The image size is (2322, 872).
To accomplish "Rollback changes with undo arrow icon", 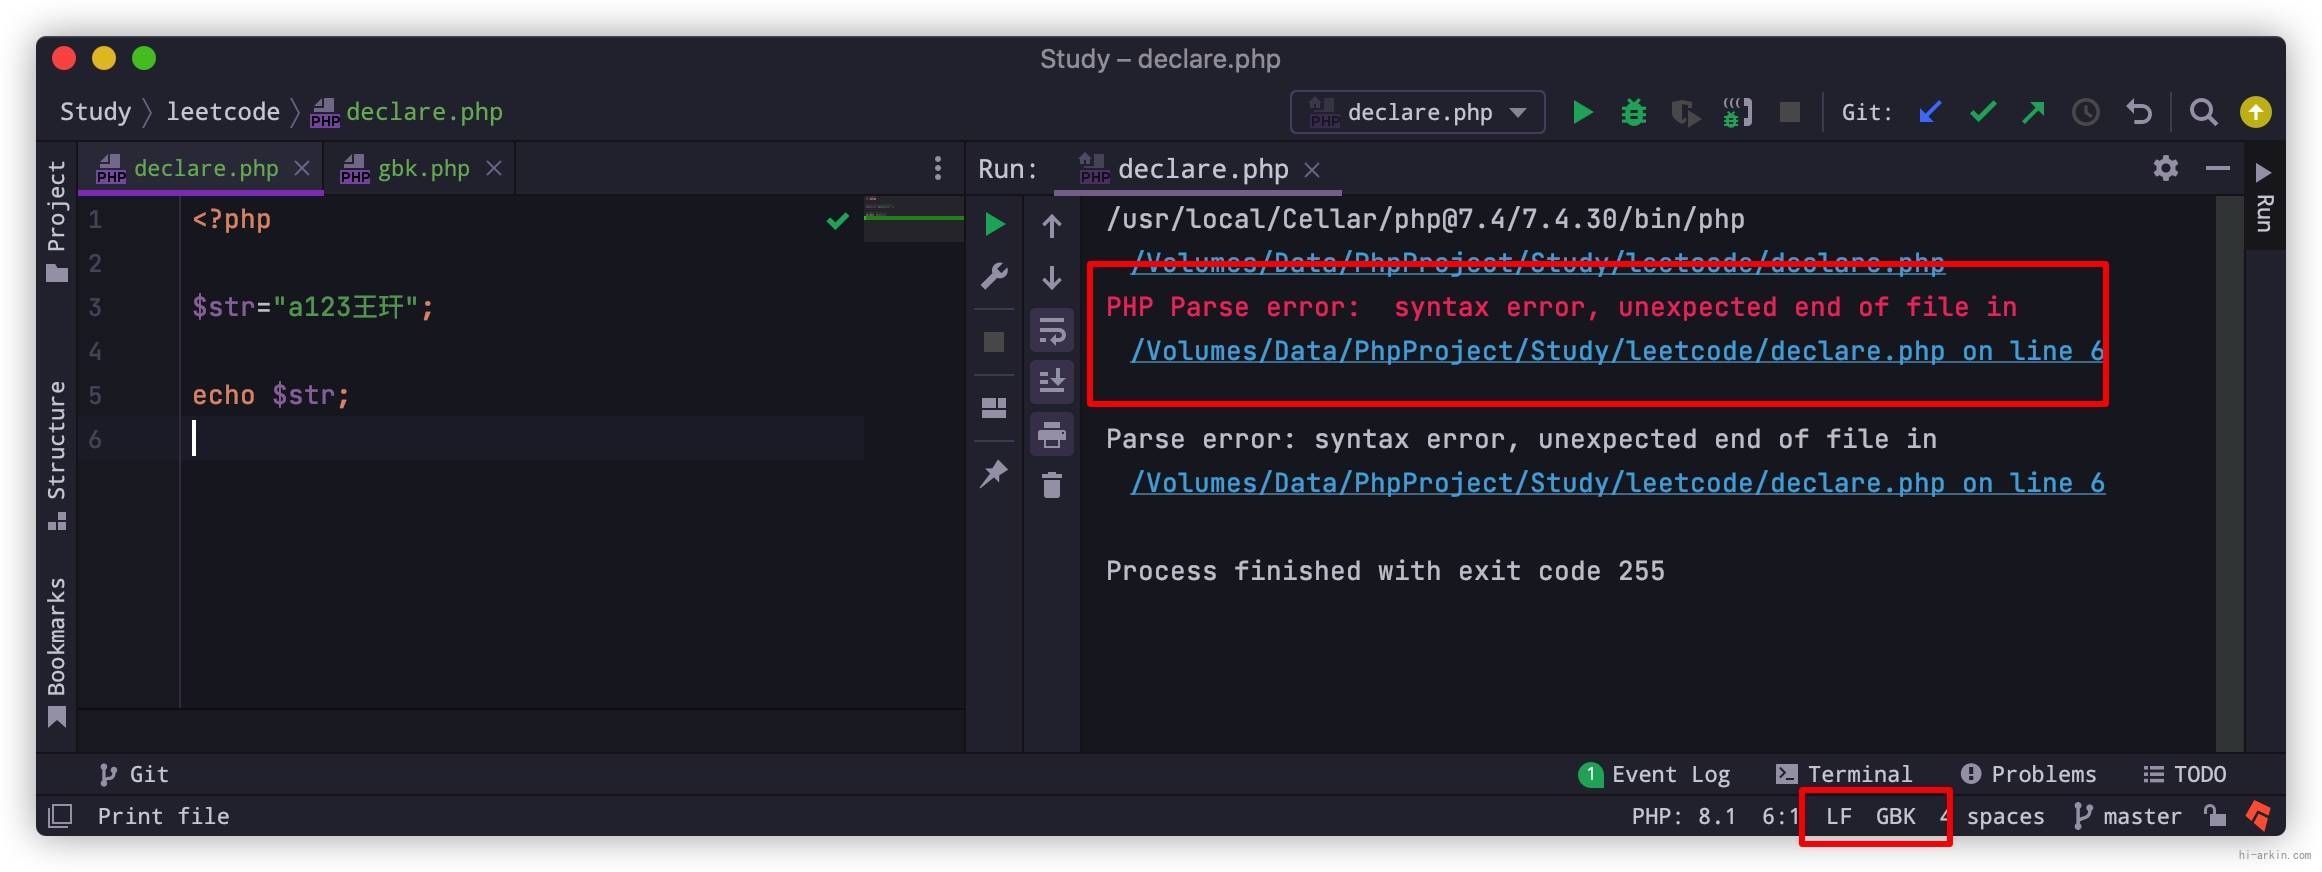I will (x=2138, y=112).
